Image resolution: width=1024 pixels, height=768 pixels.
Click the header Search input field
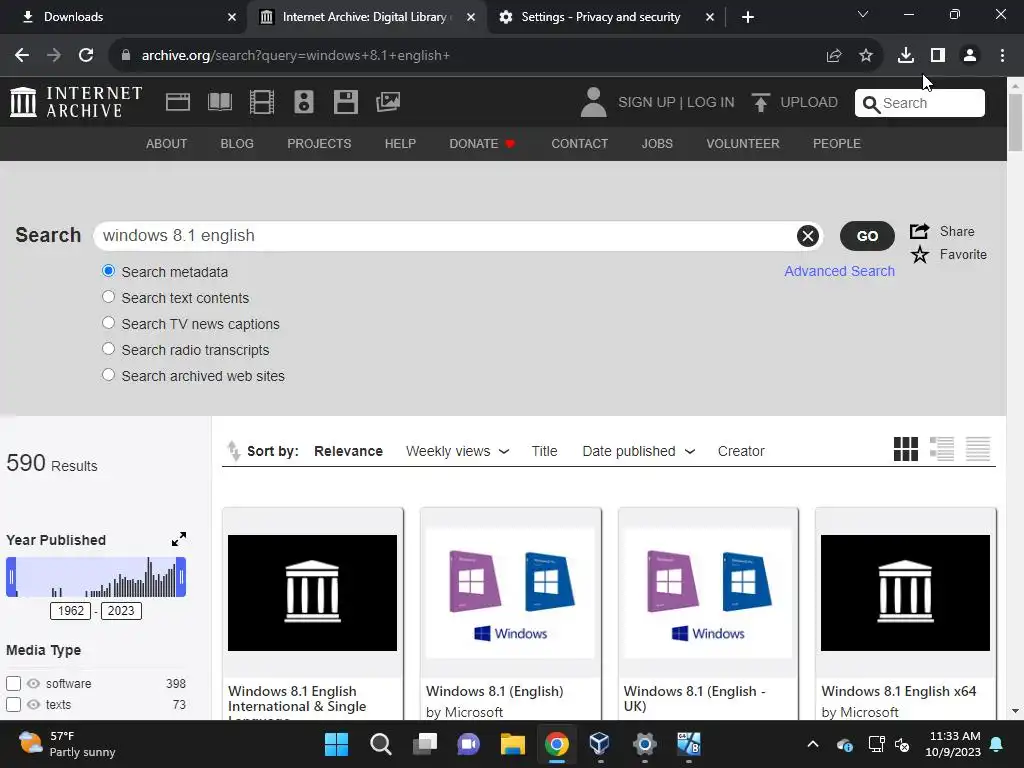[x=920, y=103]
